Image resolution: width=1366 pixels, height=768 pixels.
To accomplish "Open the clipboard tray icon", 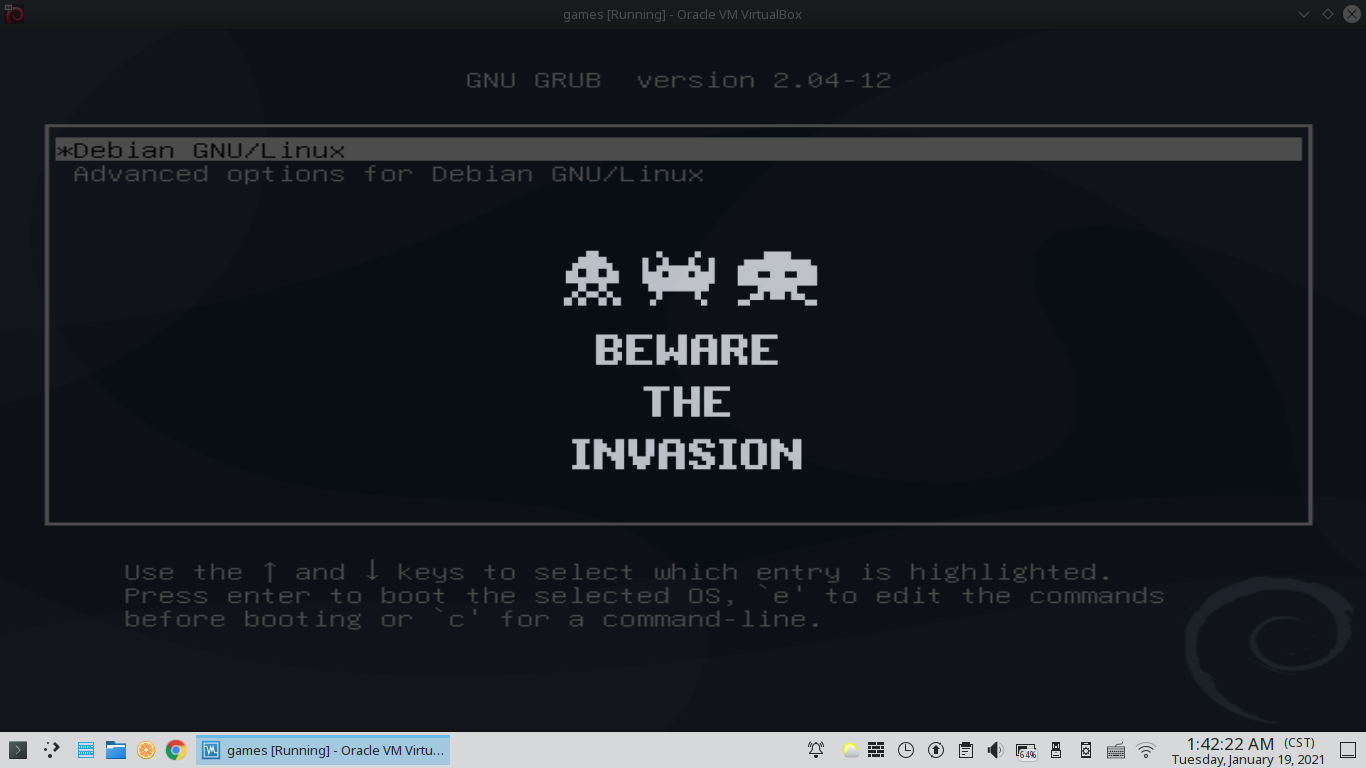I will 966,750.
